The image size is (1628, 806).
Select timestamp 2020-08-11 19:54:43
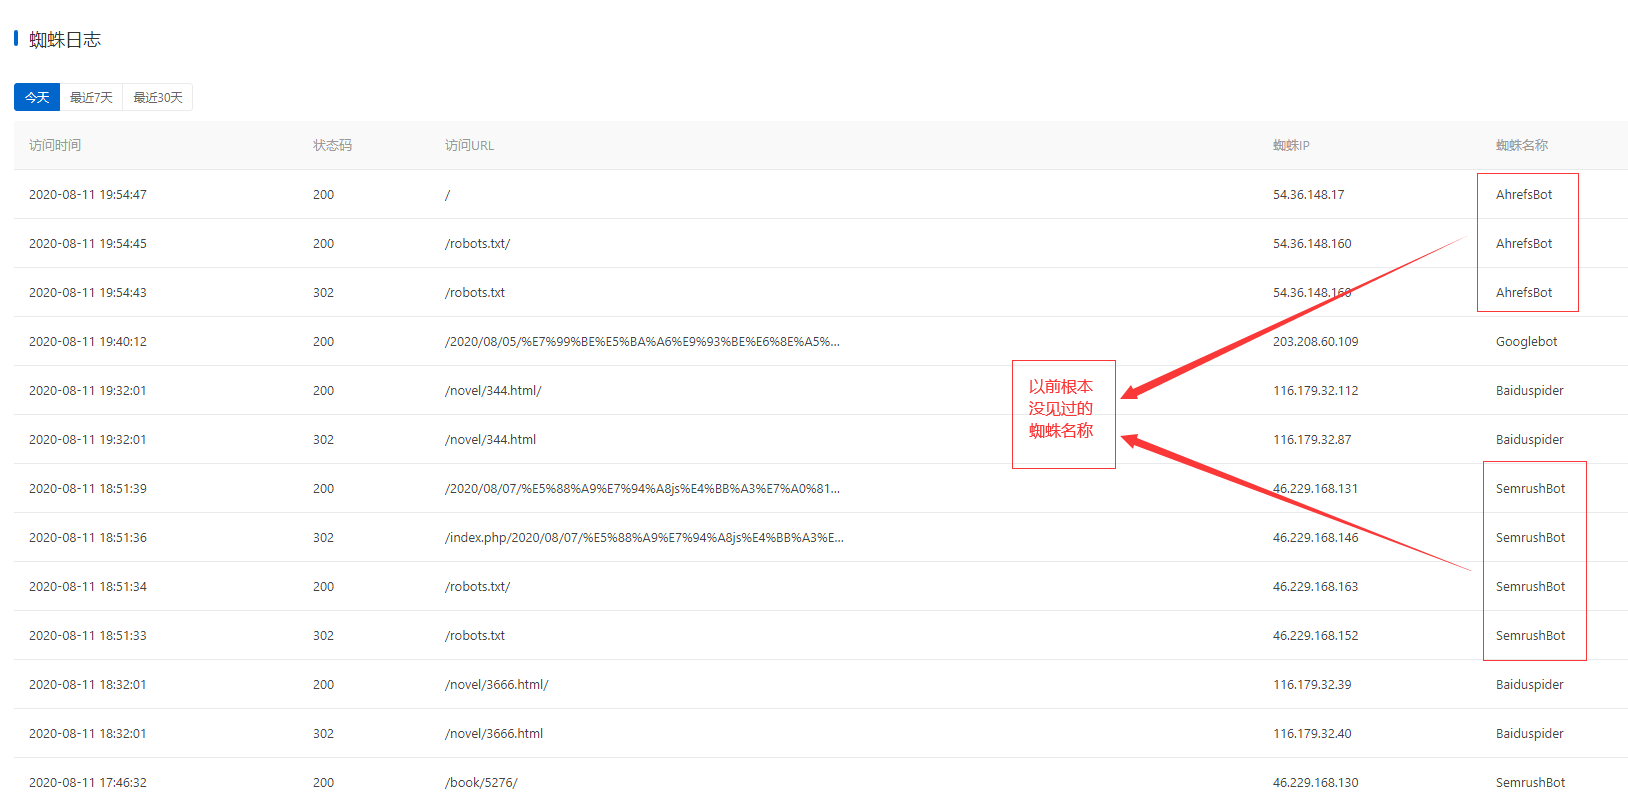coord(88,292)
